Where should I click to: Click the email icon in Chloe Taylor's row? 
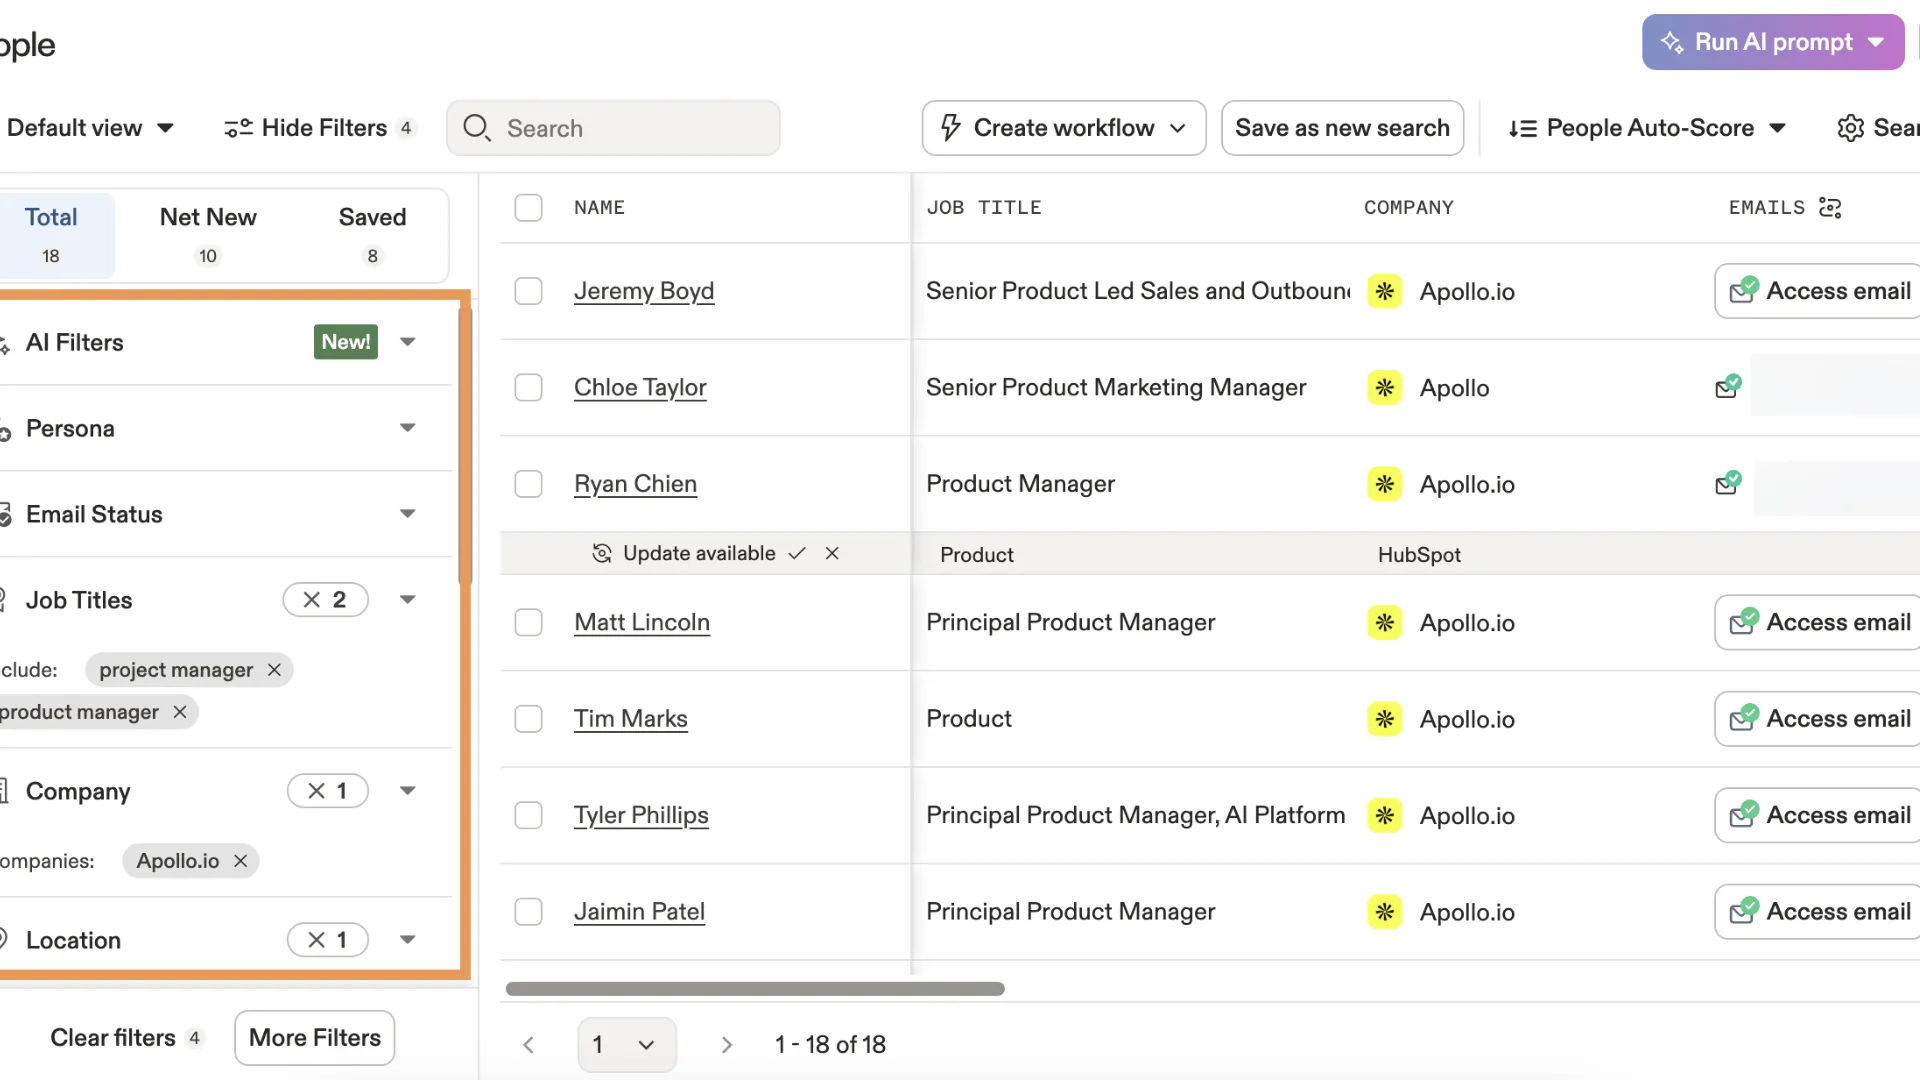point(1728,387)
